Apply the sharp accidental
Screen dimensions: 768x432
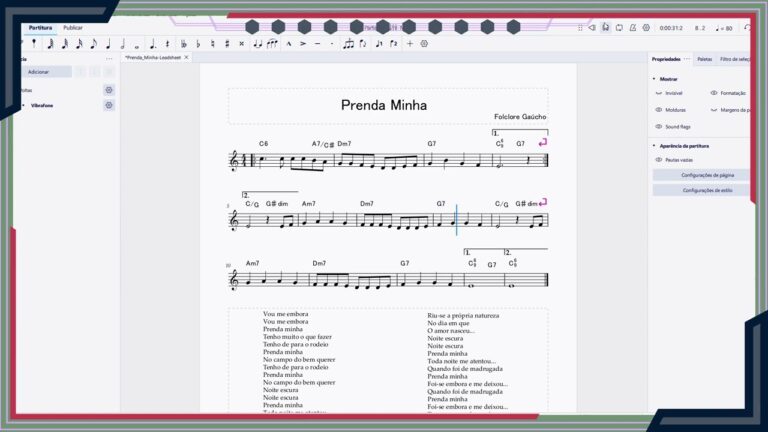point(227,44)
